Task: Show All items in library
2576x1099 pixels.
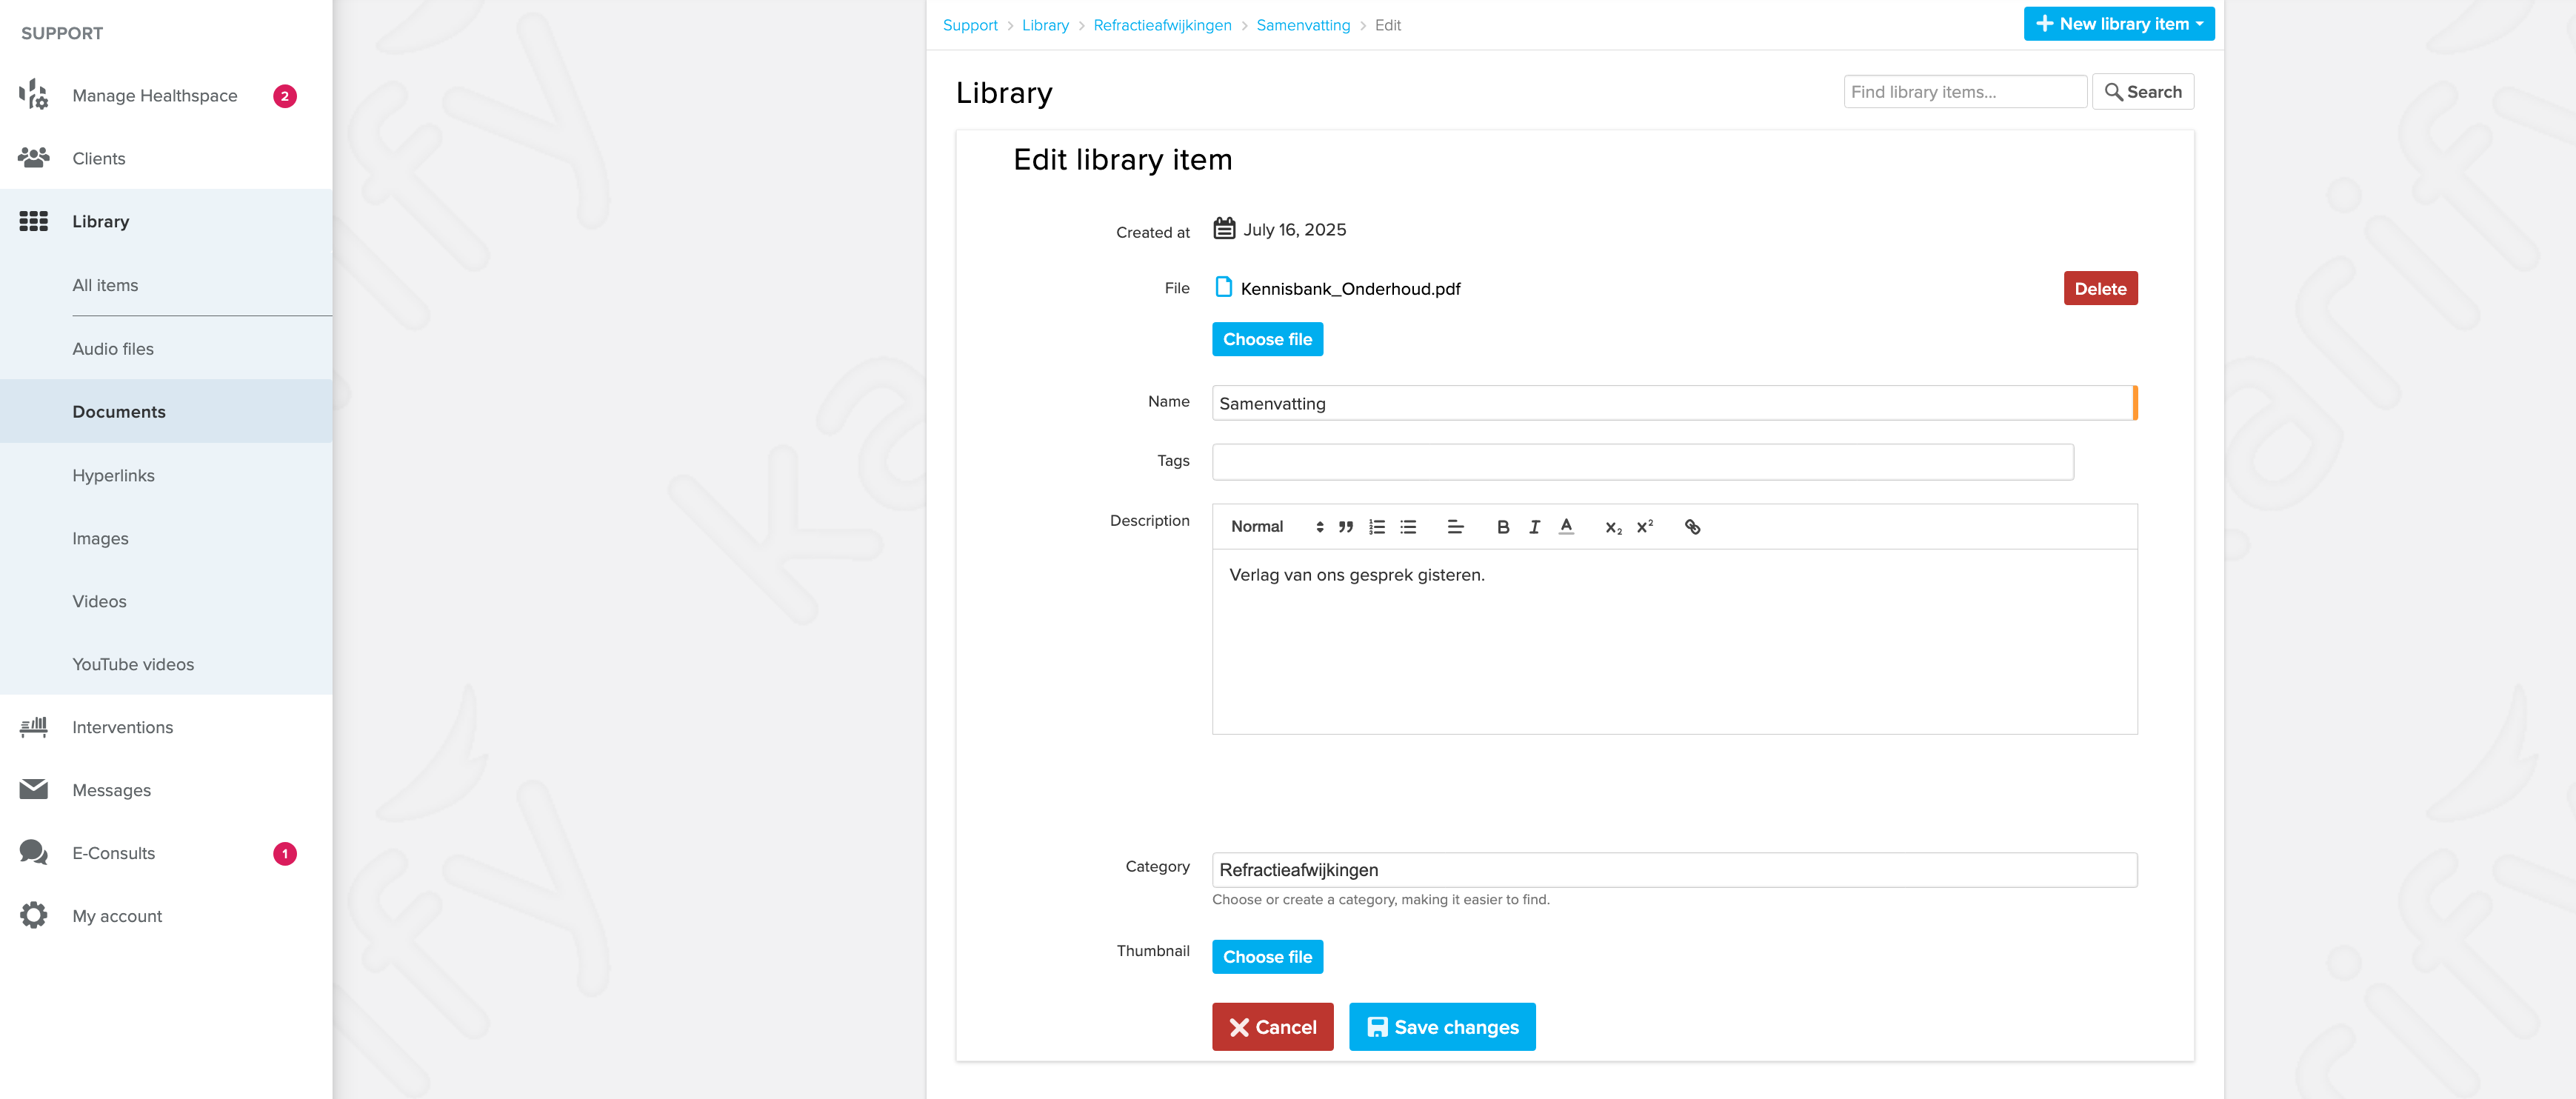Action: pyautogui.click(x=105, y=285)
